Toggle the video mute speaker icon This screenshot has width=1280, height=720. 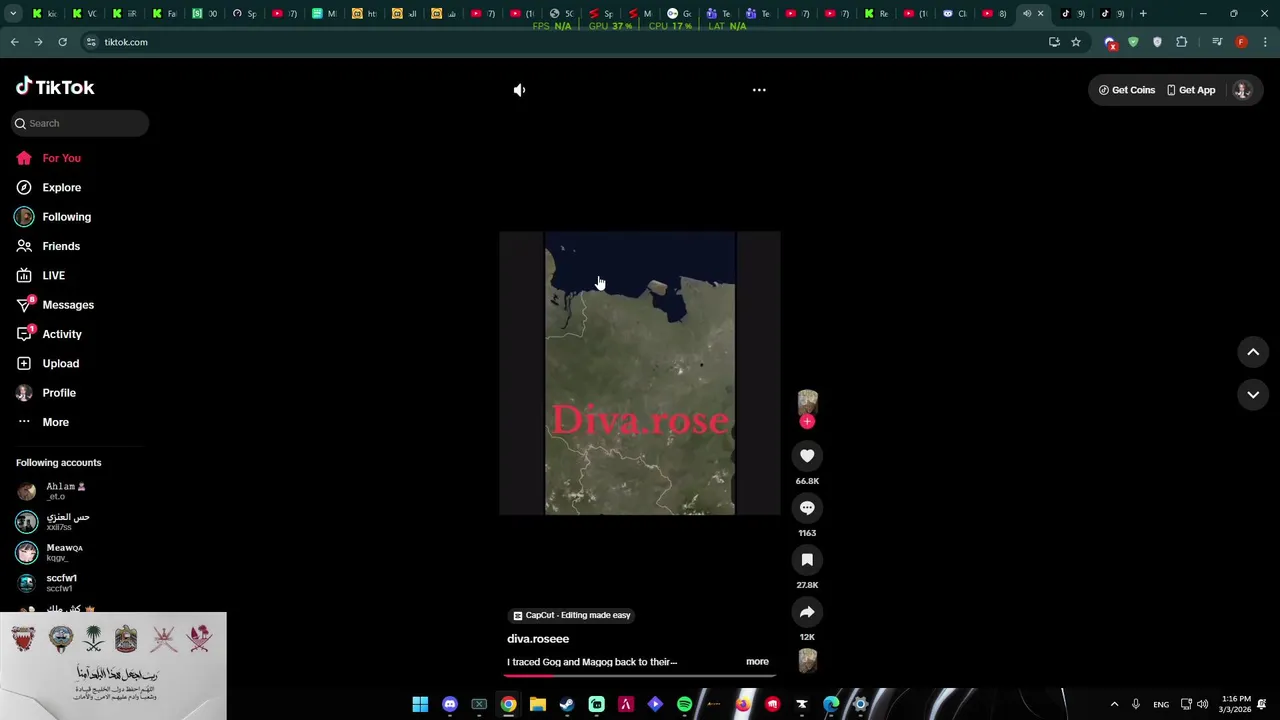519,90
